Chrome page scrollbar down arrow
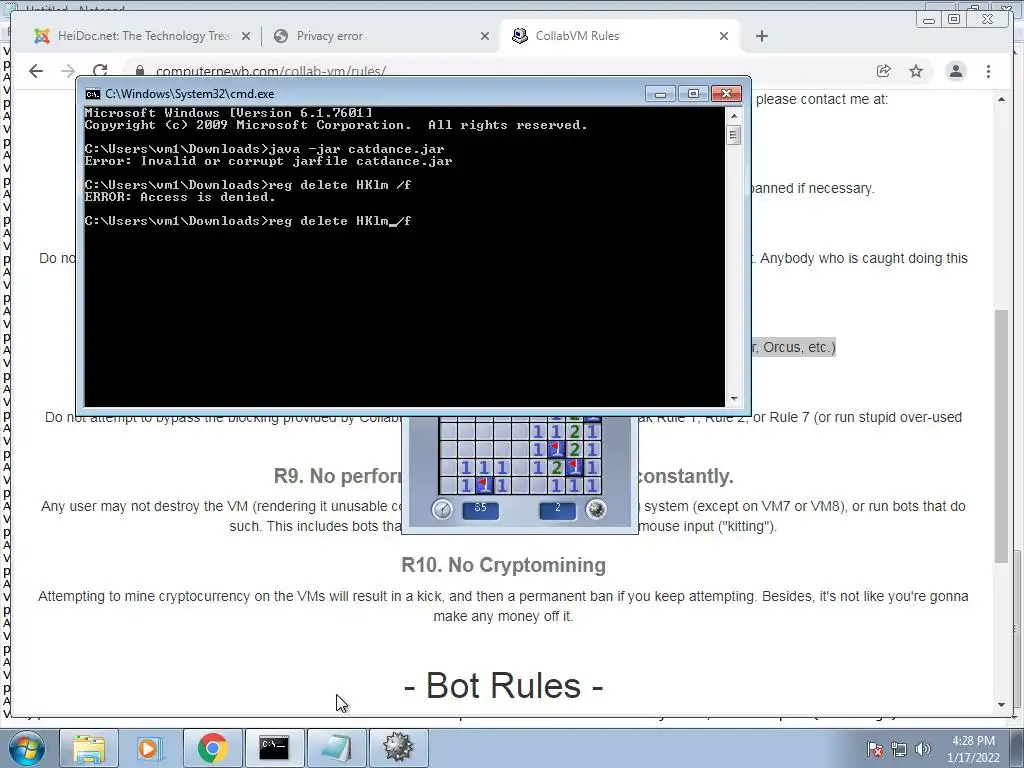Image resolution: width=1024 pixels, height=768 pixels. (x=1001, y=705)
